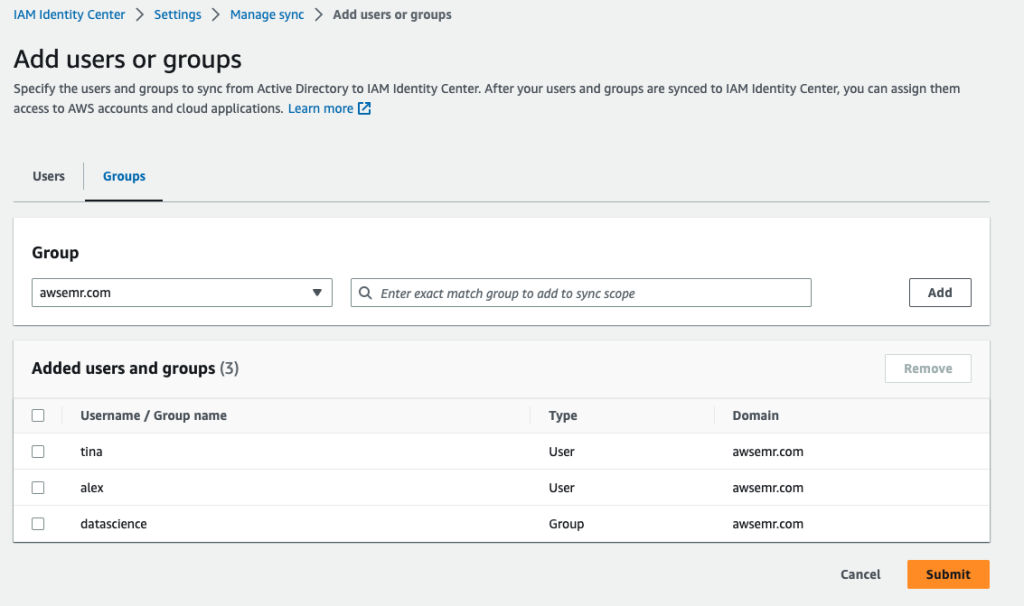1024x606 pixels.
Task: Submit the sync scope changes
Action: [947, 575]
